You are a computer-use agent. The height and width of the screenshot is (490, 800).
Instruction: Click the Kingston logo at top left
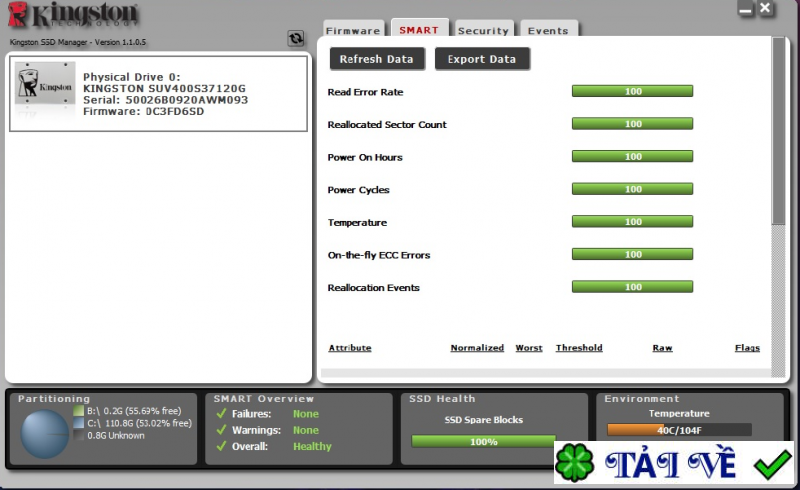click(x=73, y=15)
